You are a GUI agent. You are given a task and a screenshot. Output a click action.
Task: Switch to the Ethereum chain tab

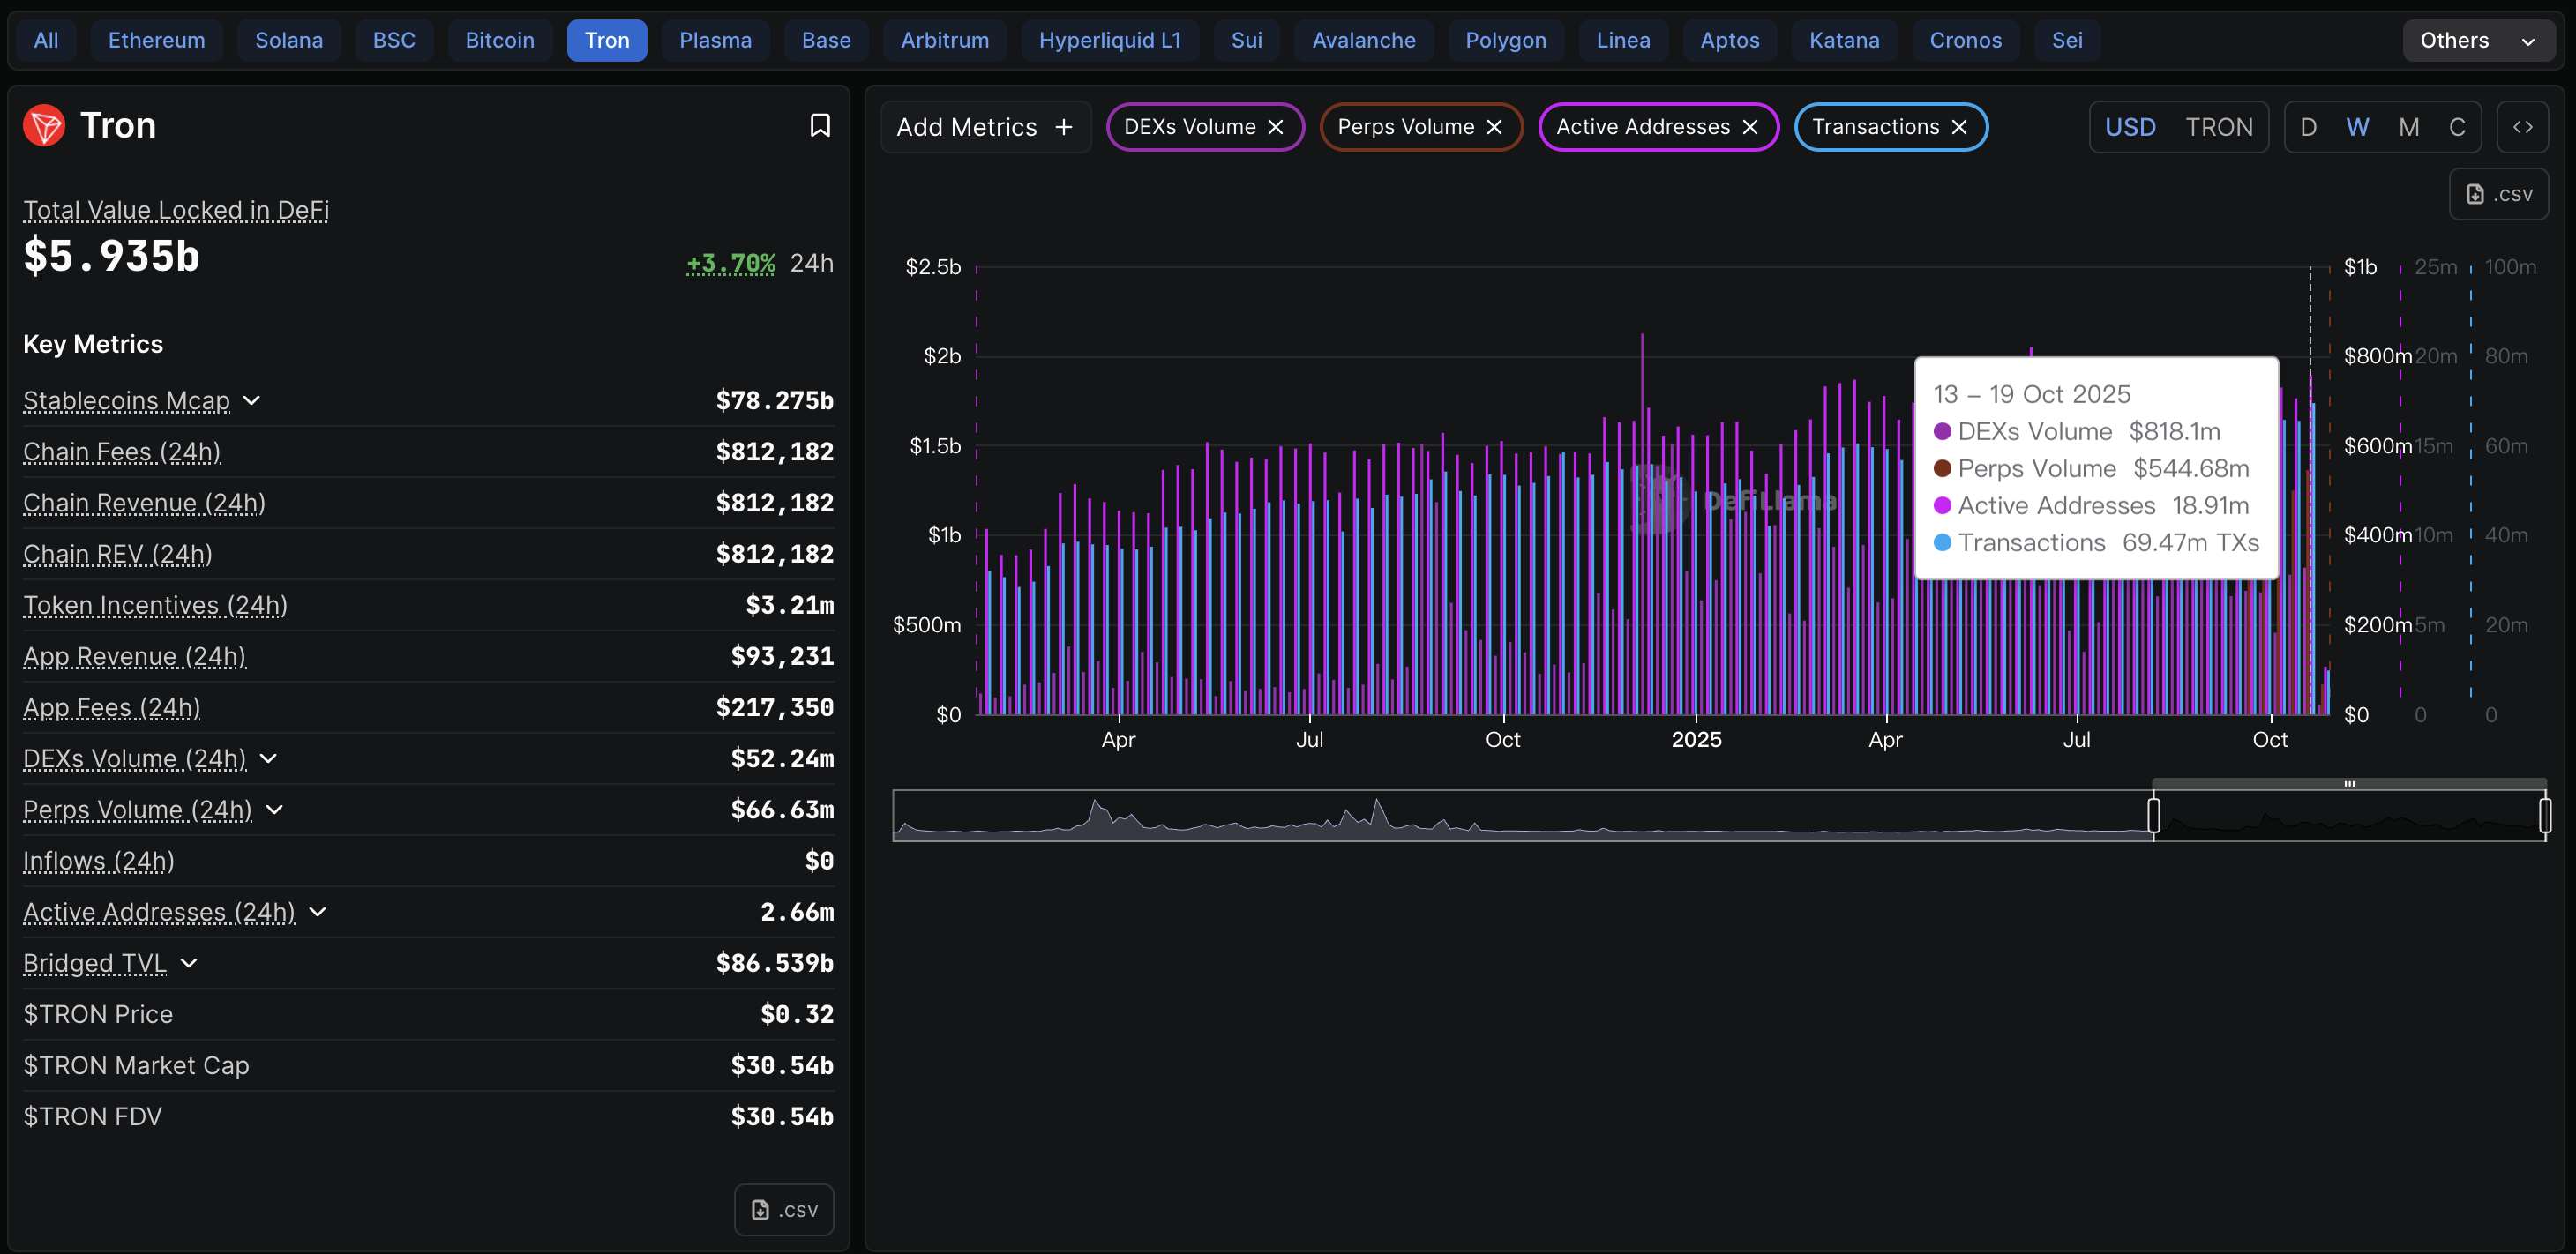pyautogui.click(x=156, y=40)
